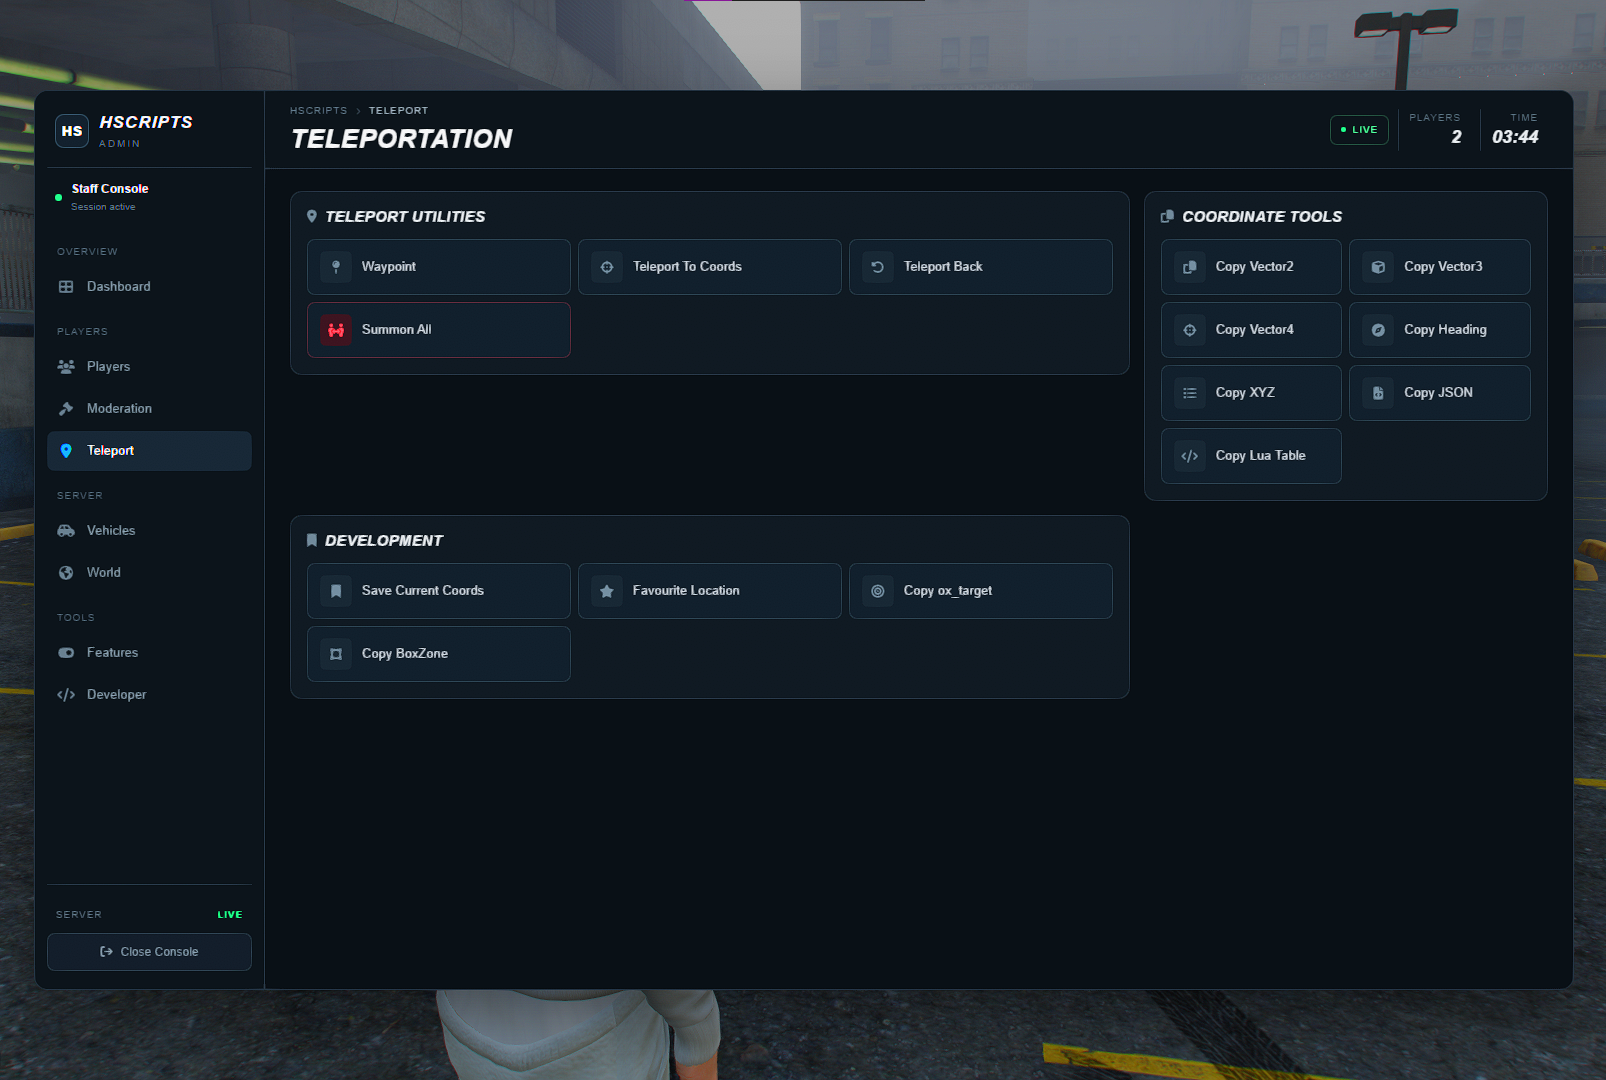Click the Copy ox_target bullseye icon
The image size is (1606, 1080).
click(878, 591)
